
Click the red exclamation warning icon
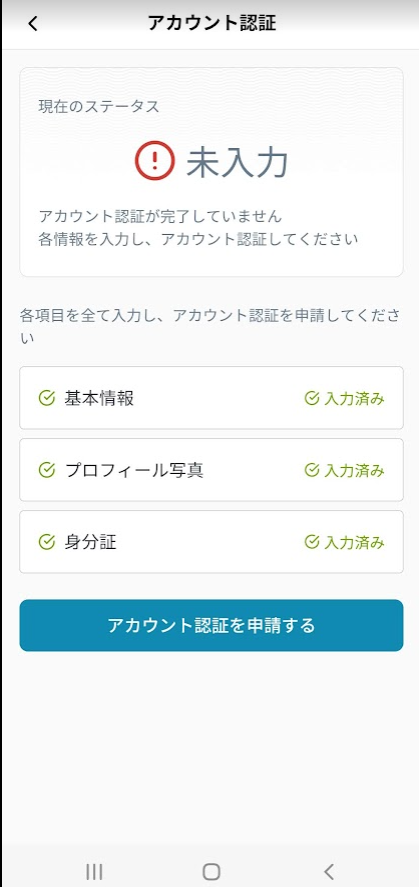(154, 161)
